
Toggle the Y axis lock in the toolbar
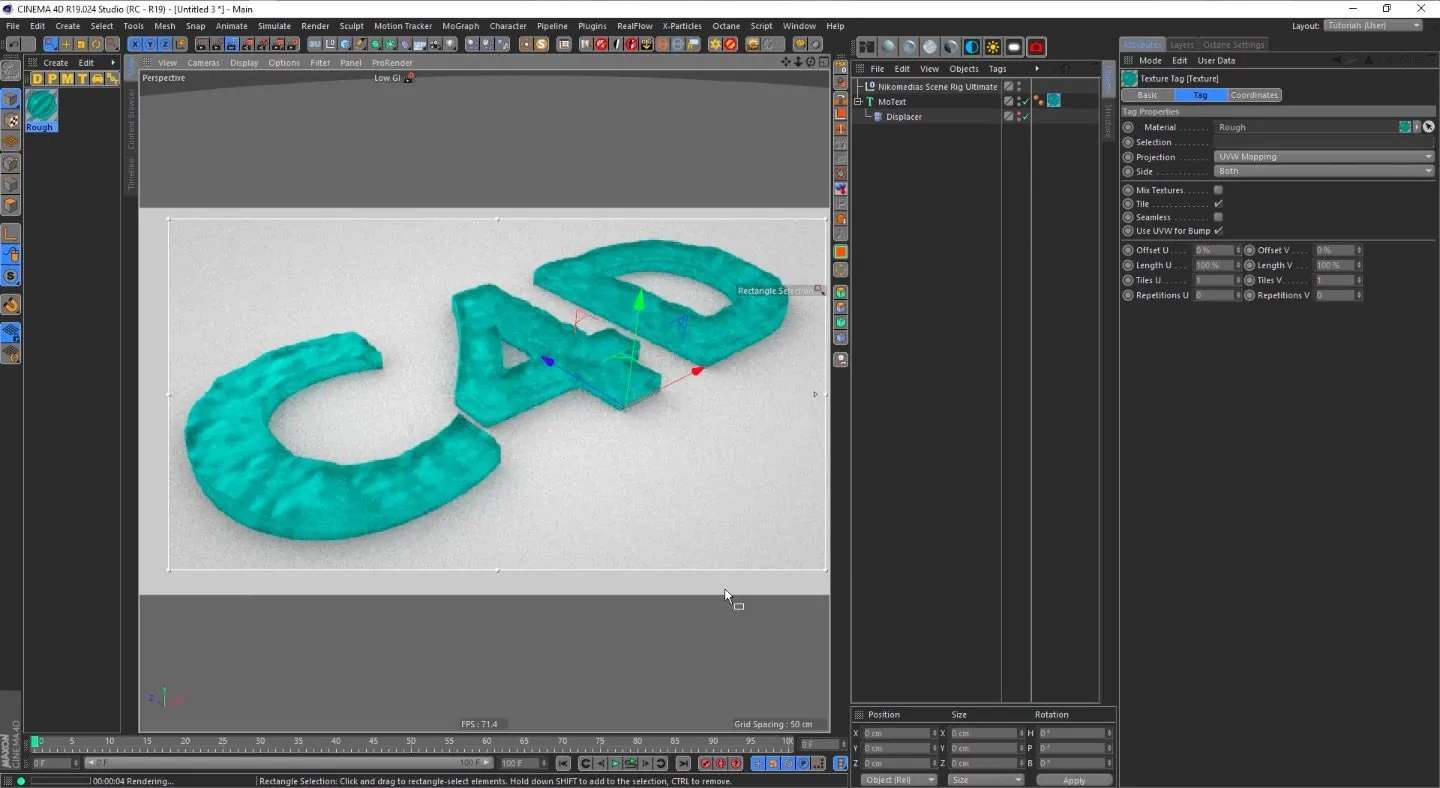[150, 44]
